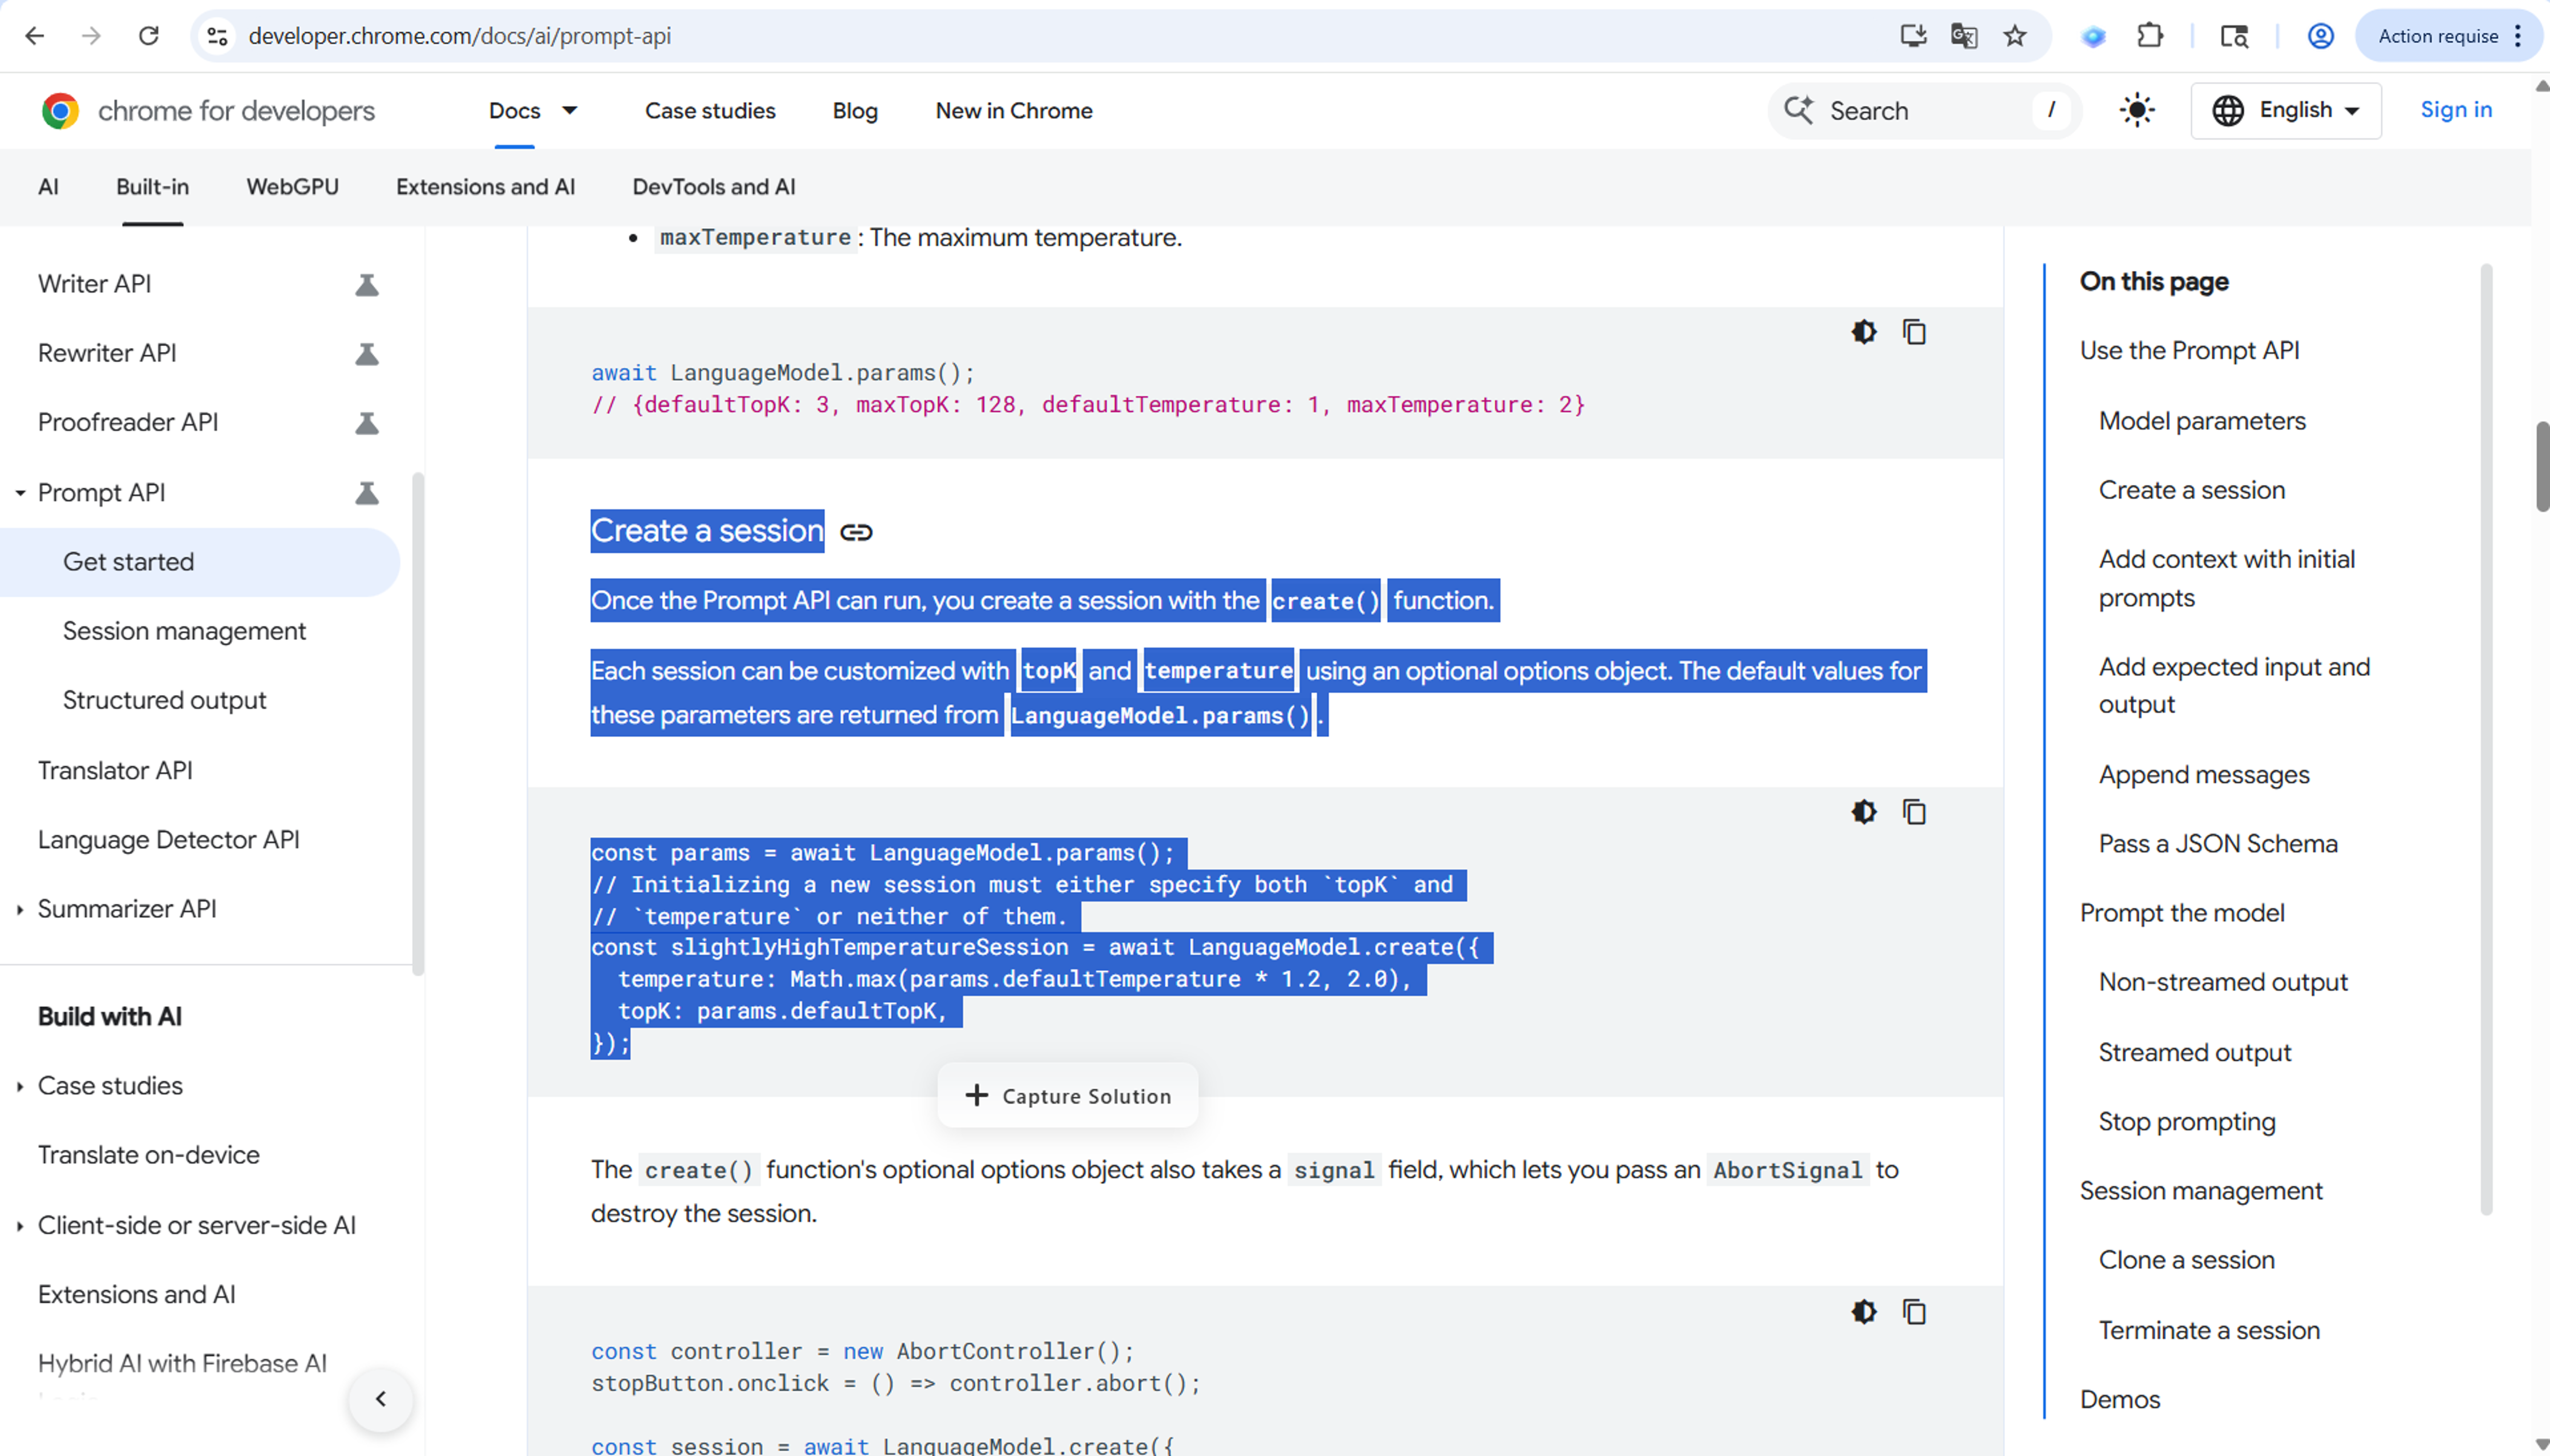Click the Google Translate icon in address bar
This screenshot has width=2550, height=1456.
[1963, 36]
